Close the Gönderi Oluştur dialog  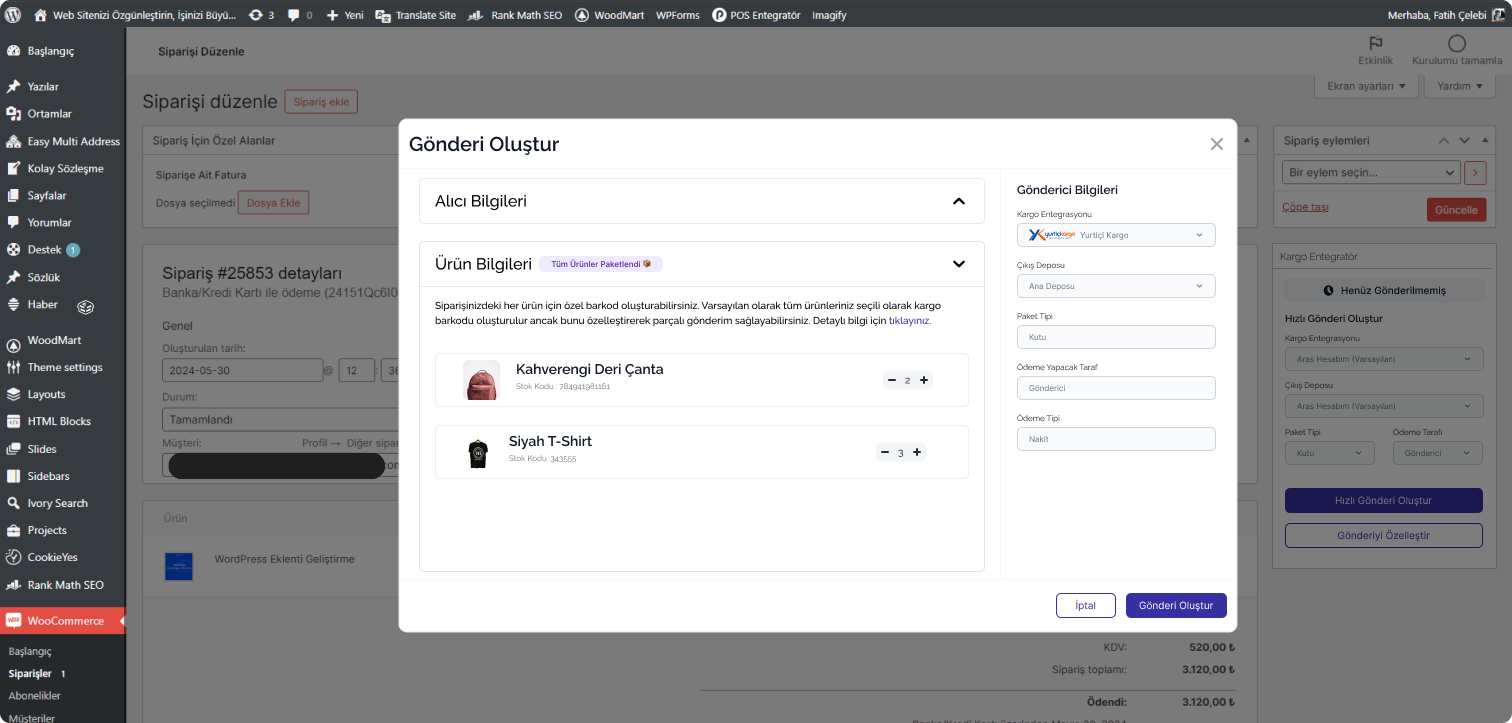pos(1217,144)
